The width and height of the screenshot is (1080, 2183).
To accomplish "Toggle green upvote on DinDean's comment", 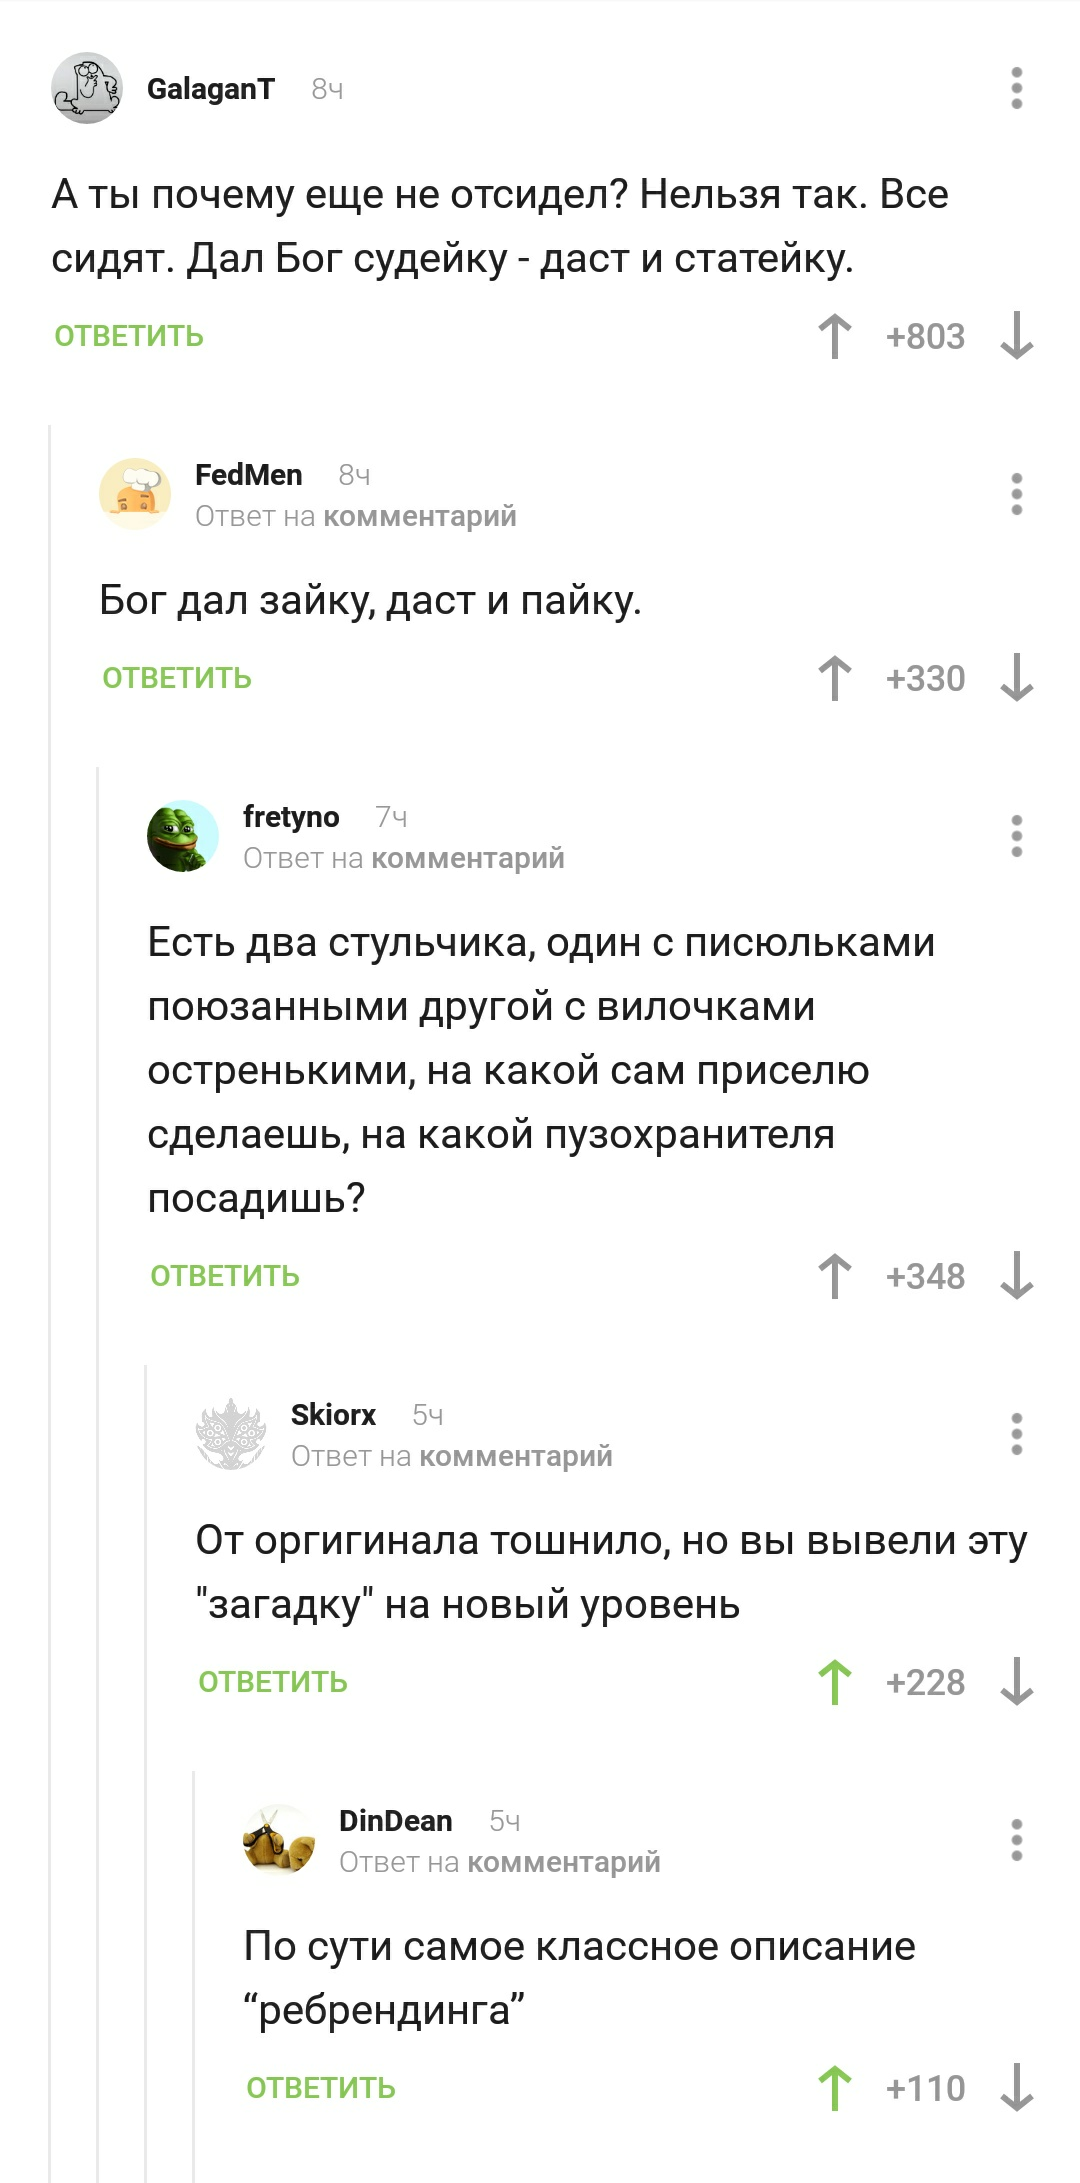I will 834,2088.
